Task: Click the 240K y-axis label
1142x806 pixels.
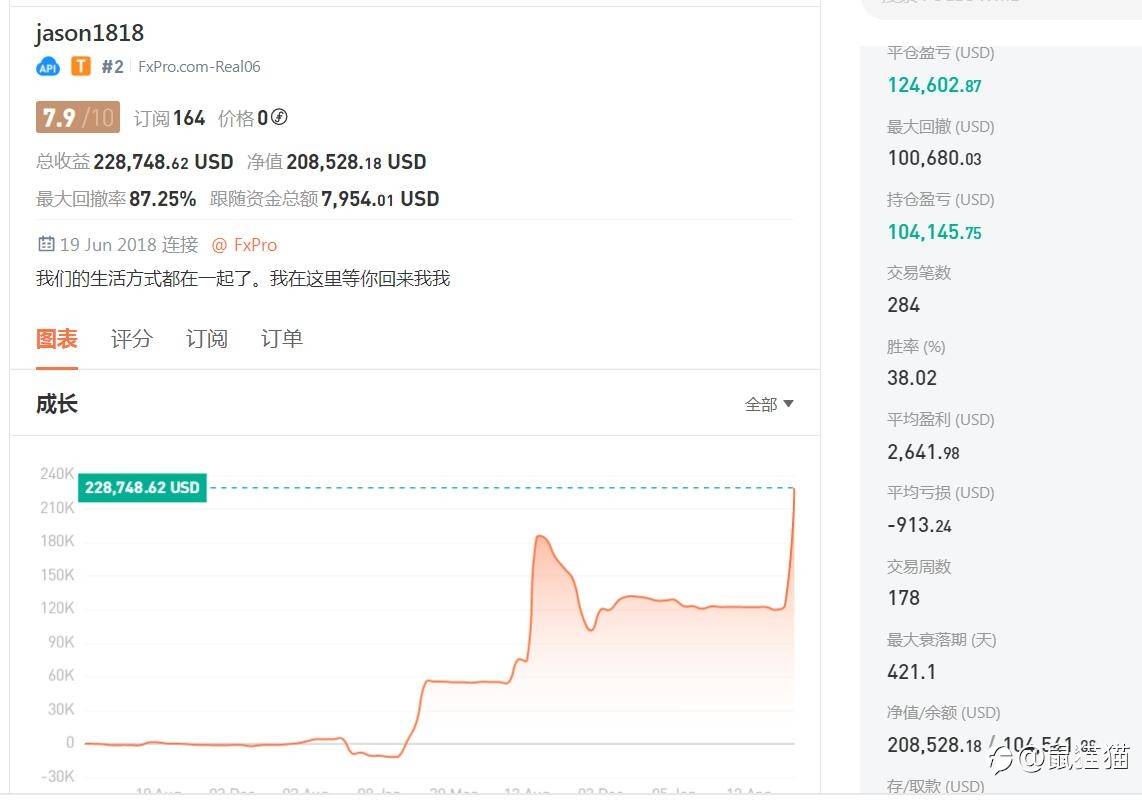Action: [57, 474]
